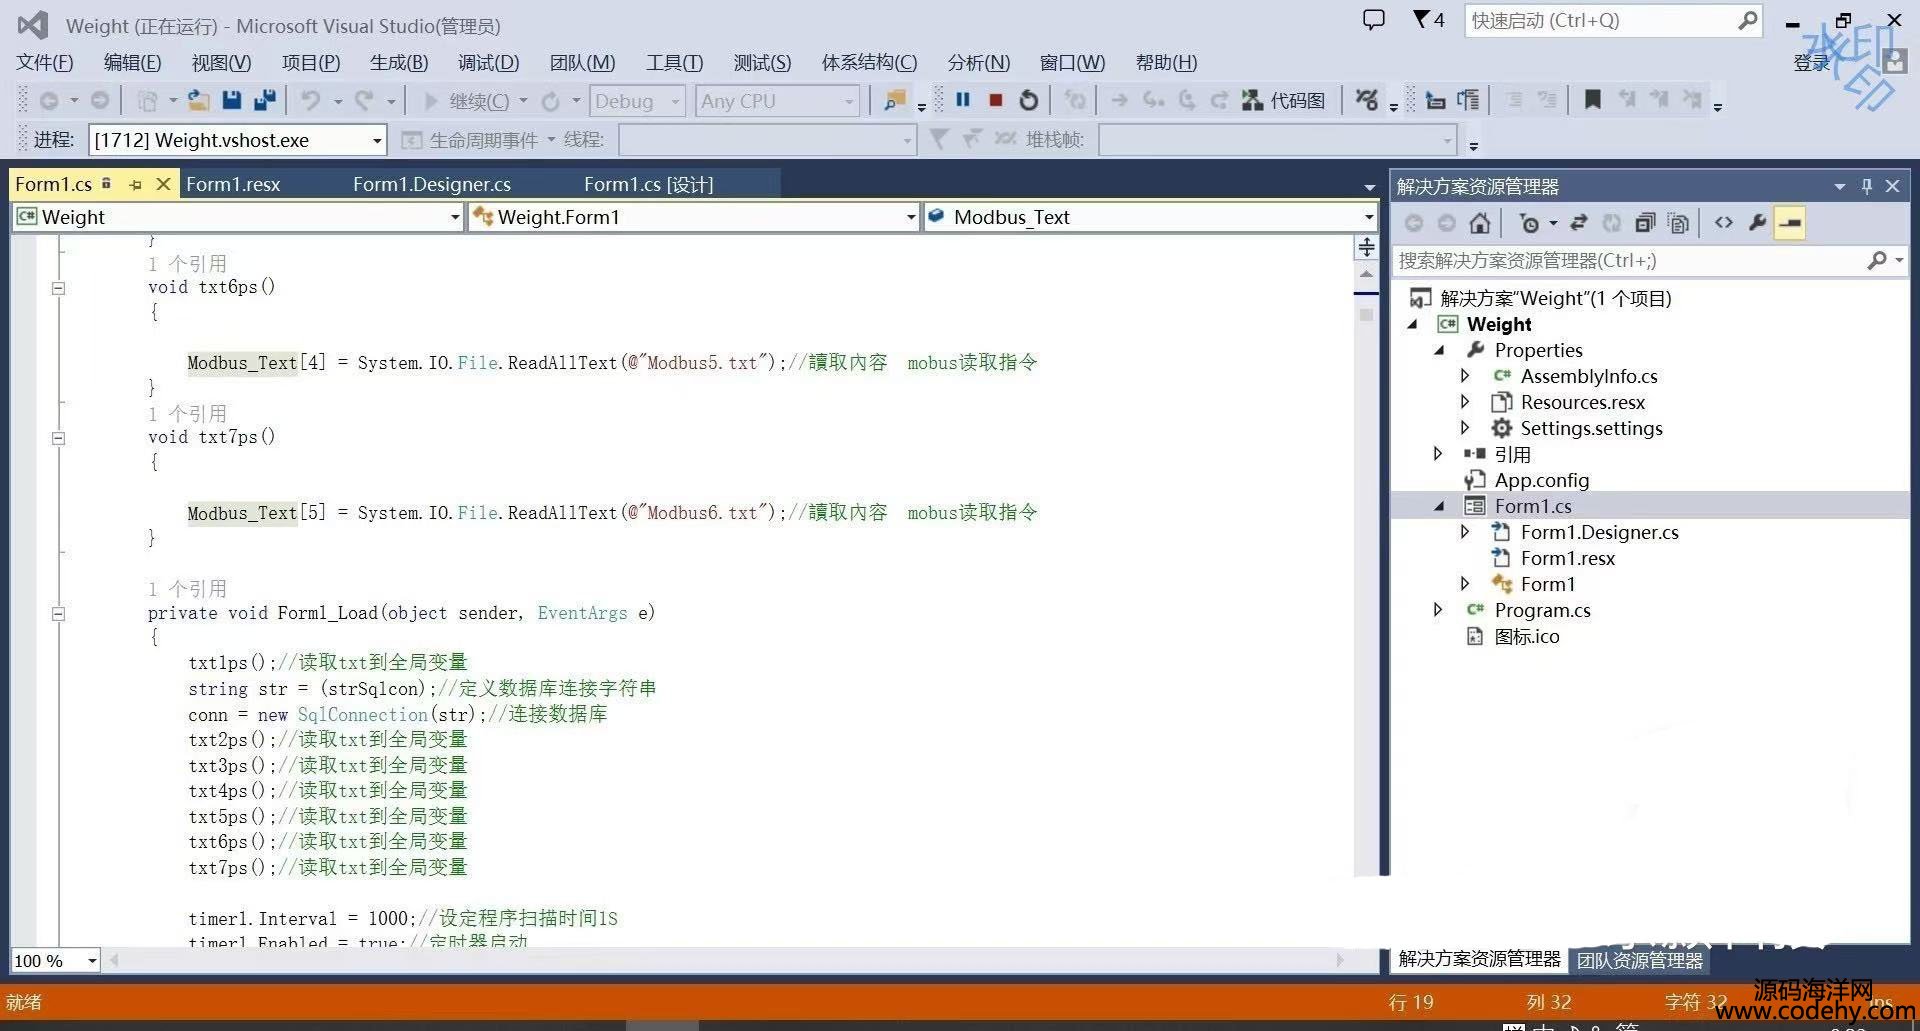
Task: Open the 生命周期事件 lifecycle events button
Action: tap(478, 140)
